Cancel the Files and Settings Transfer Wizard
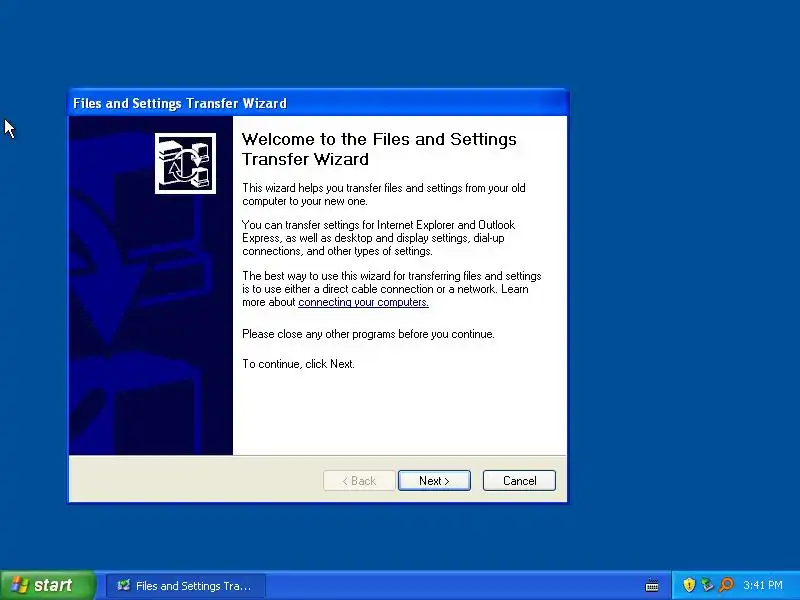The height and width of the screenshot is (600, 800). pyautogui.click(x=519, y=481)
